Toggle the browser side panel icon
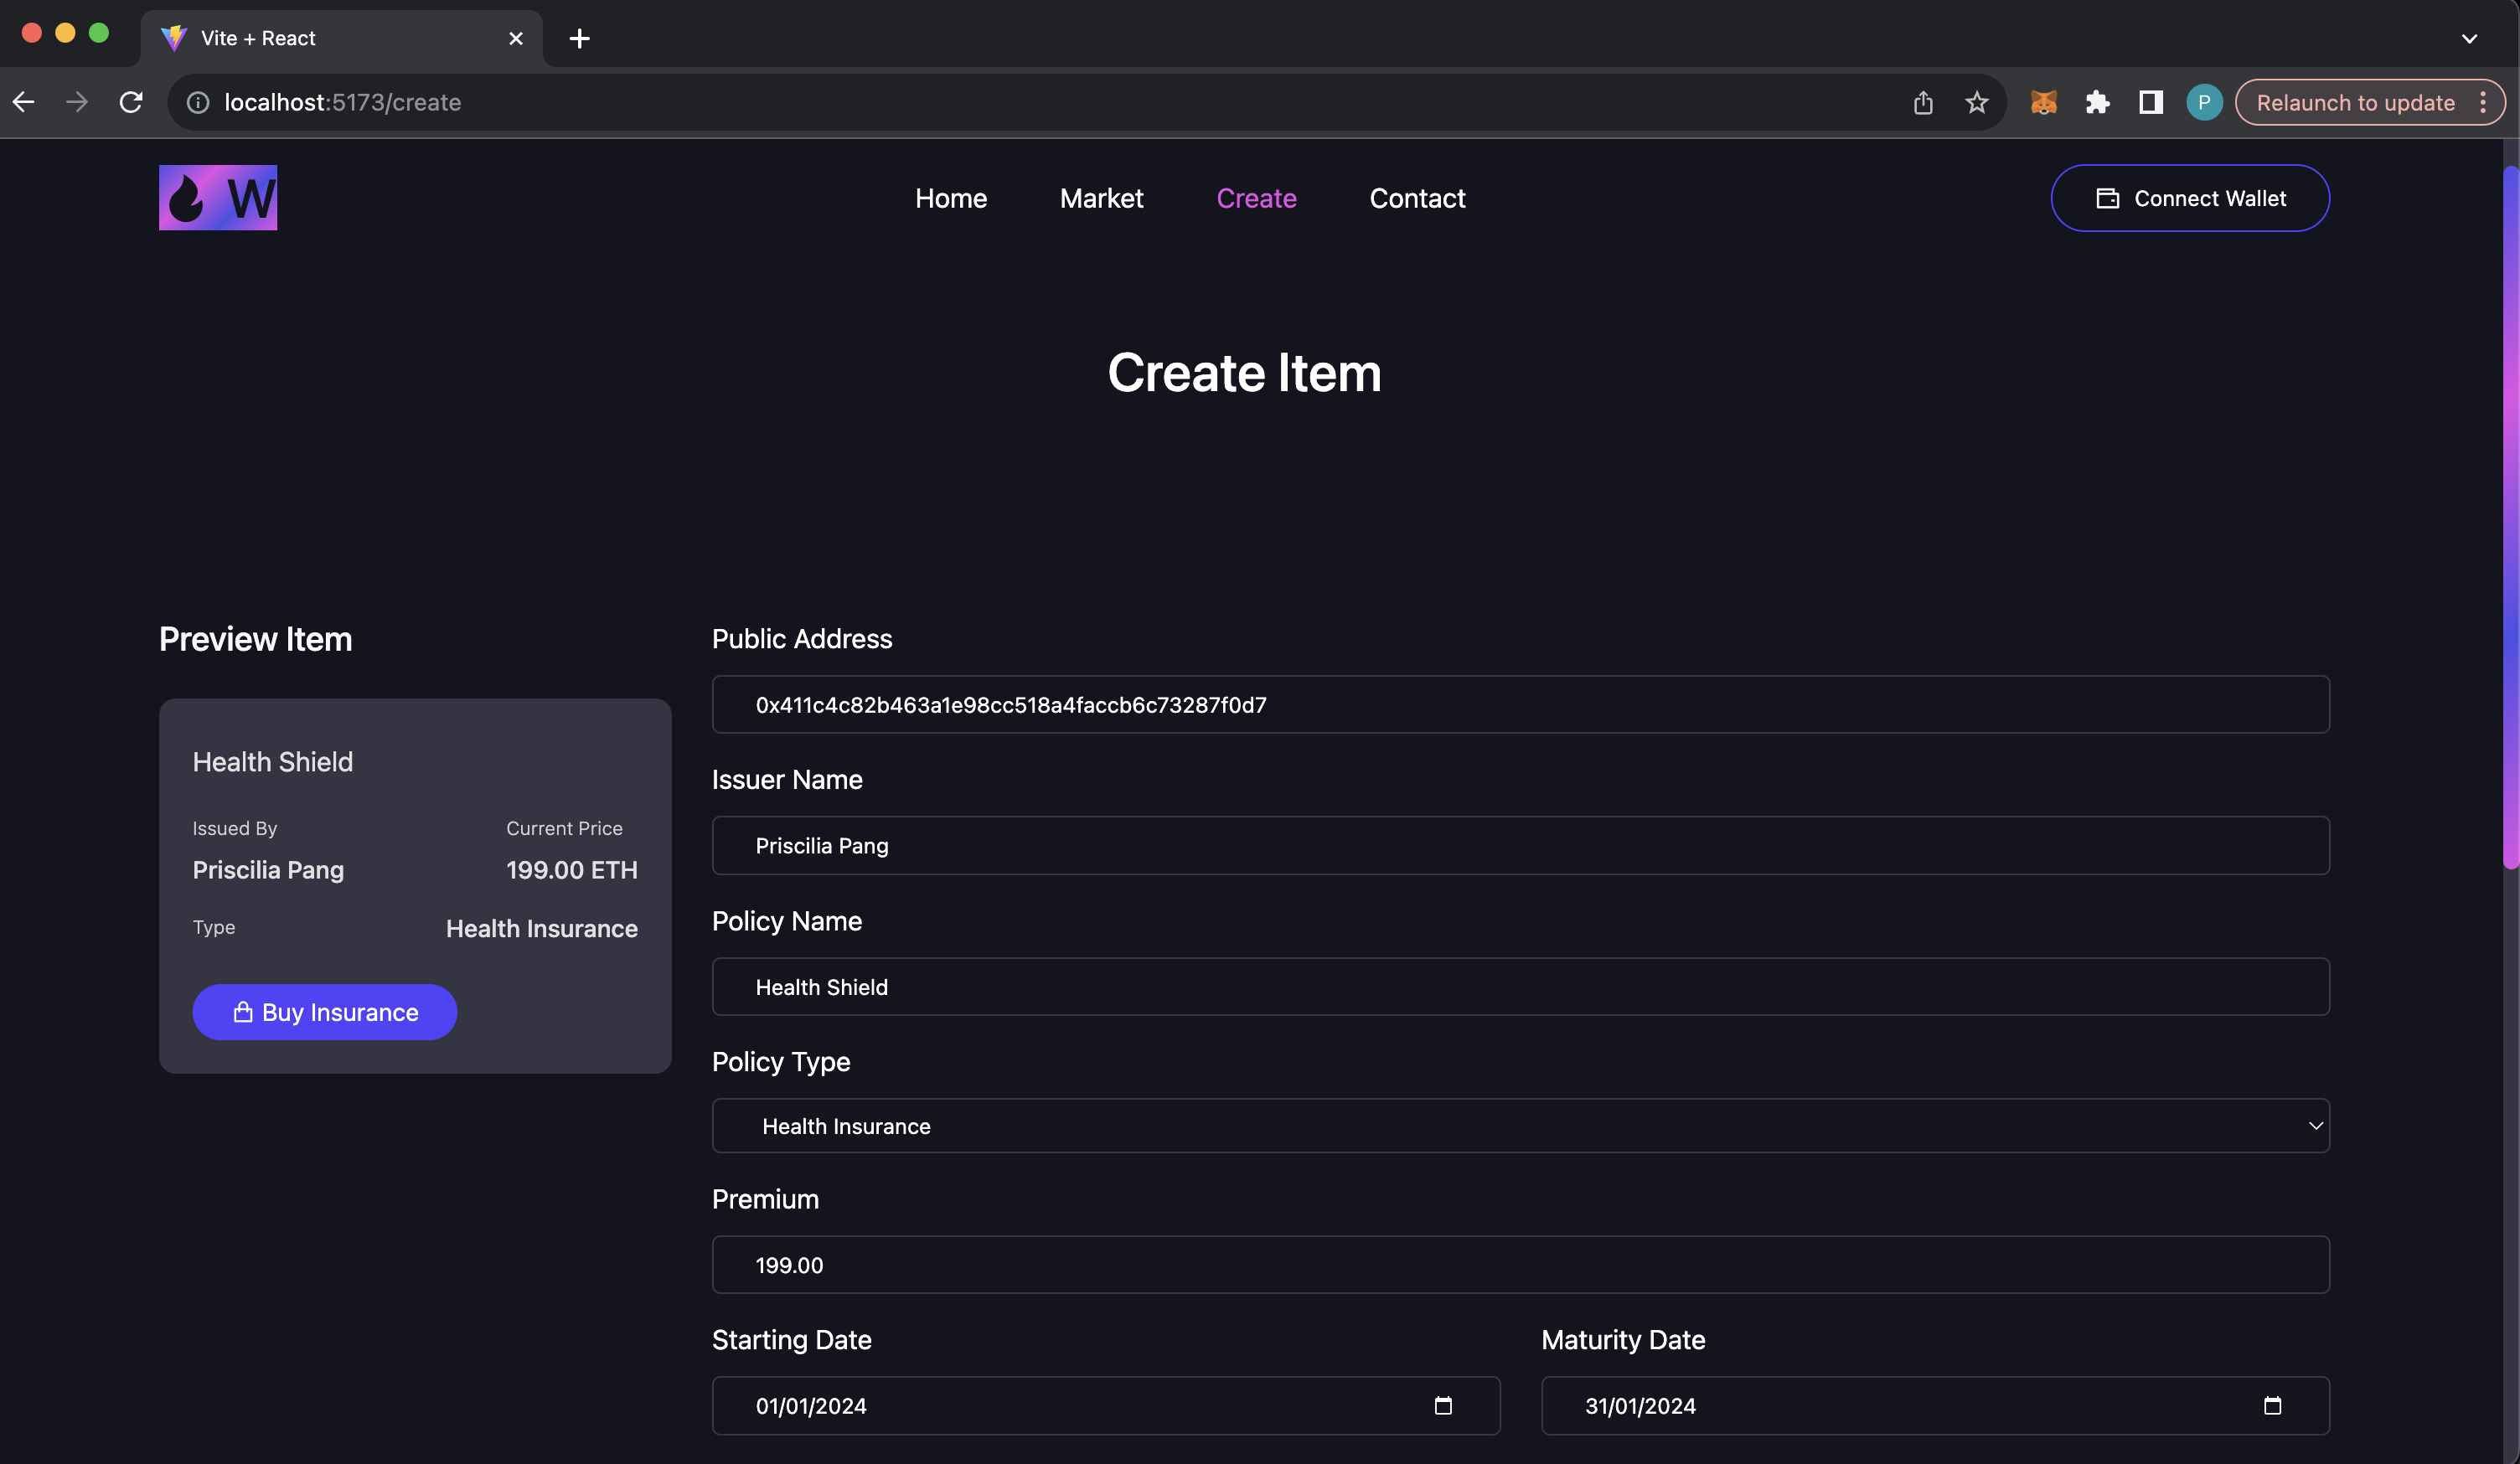 click(2150, 102)
